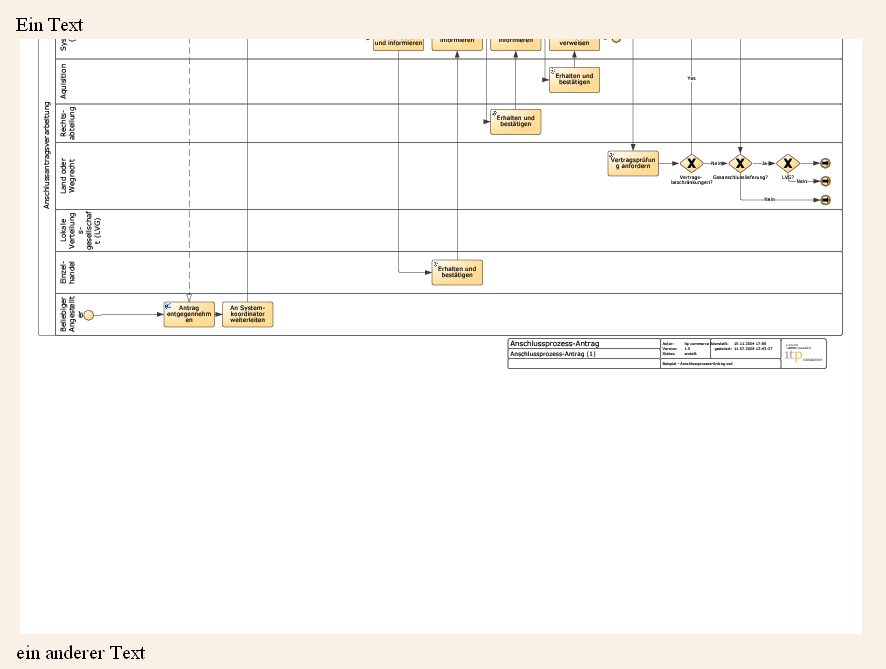Click the 'Ein Text' heading

(x=49, y=24)
